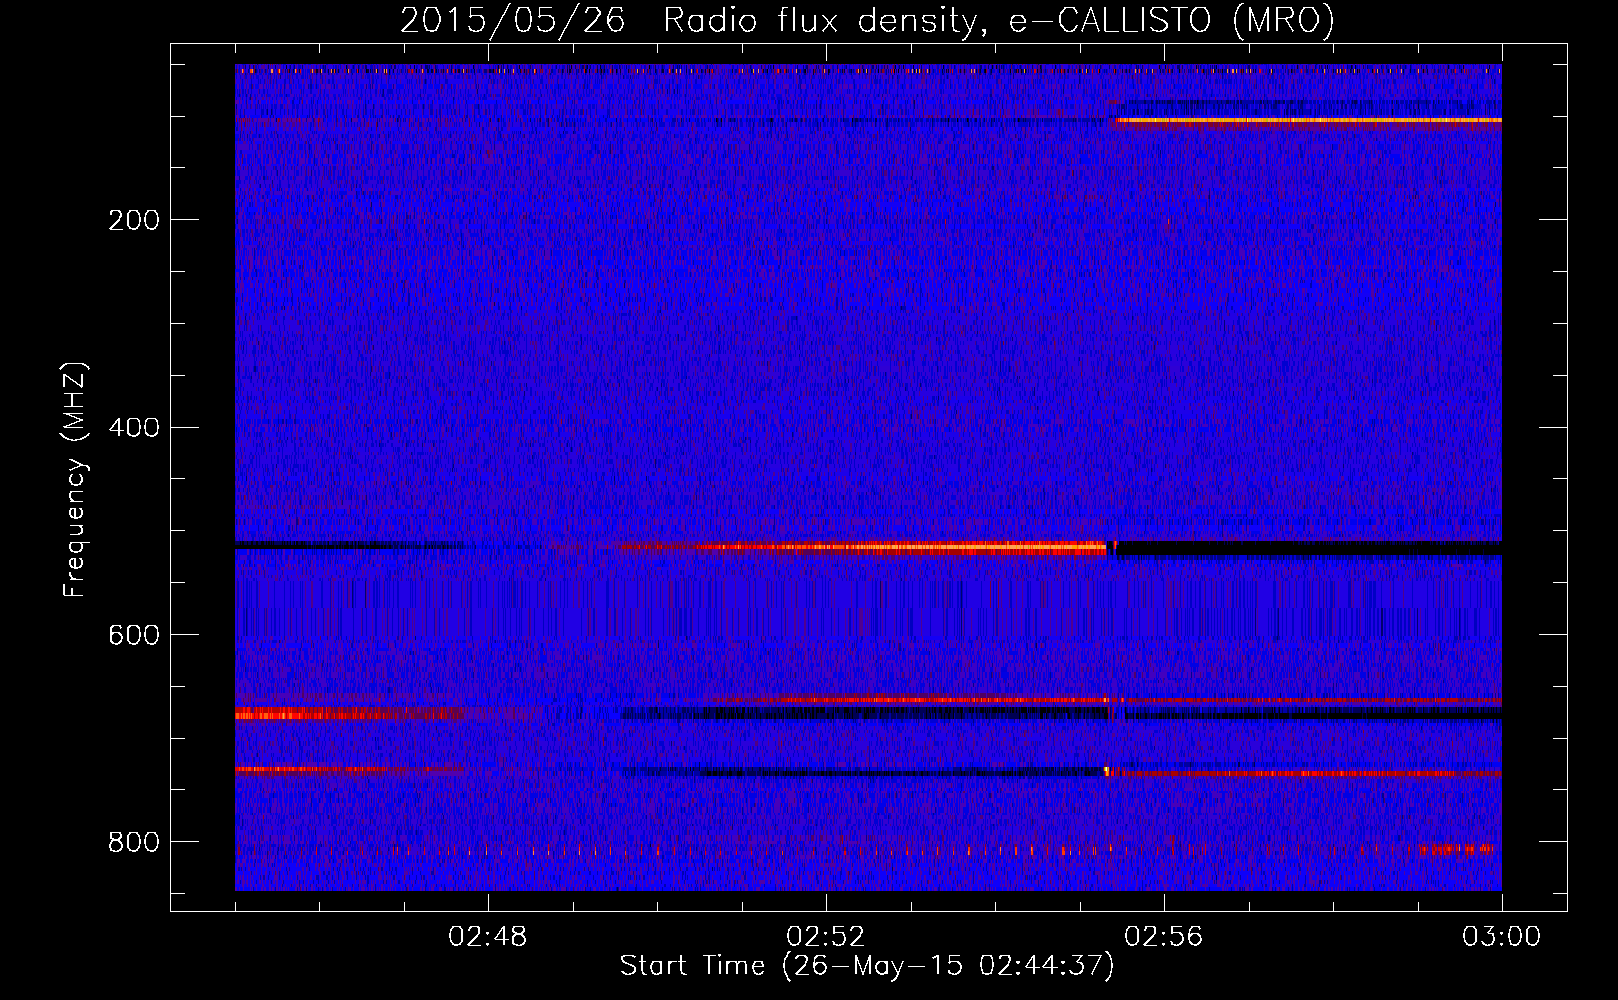Click the 'Frequency (MHZ)' axis label
Viewport: 1618px width, 1000px height.
(x=75, y=479)
